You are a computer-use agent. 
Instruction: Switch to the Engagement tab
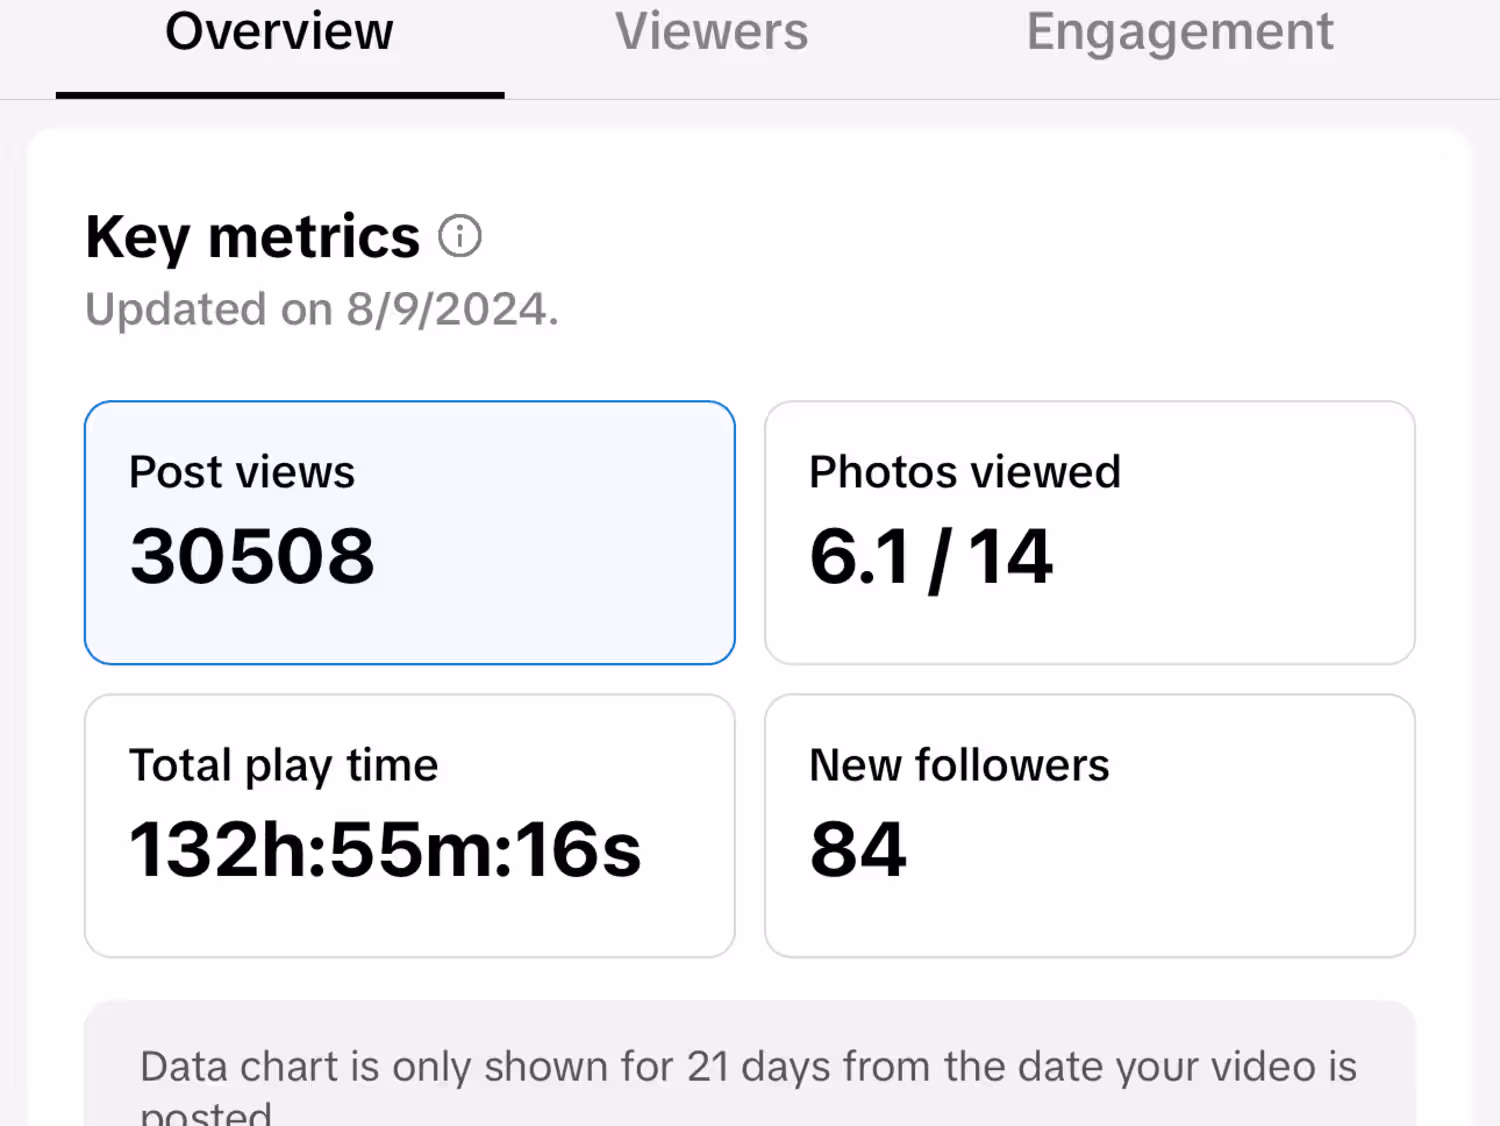pyautogui.click(x=1180, y=32)
